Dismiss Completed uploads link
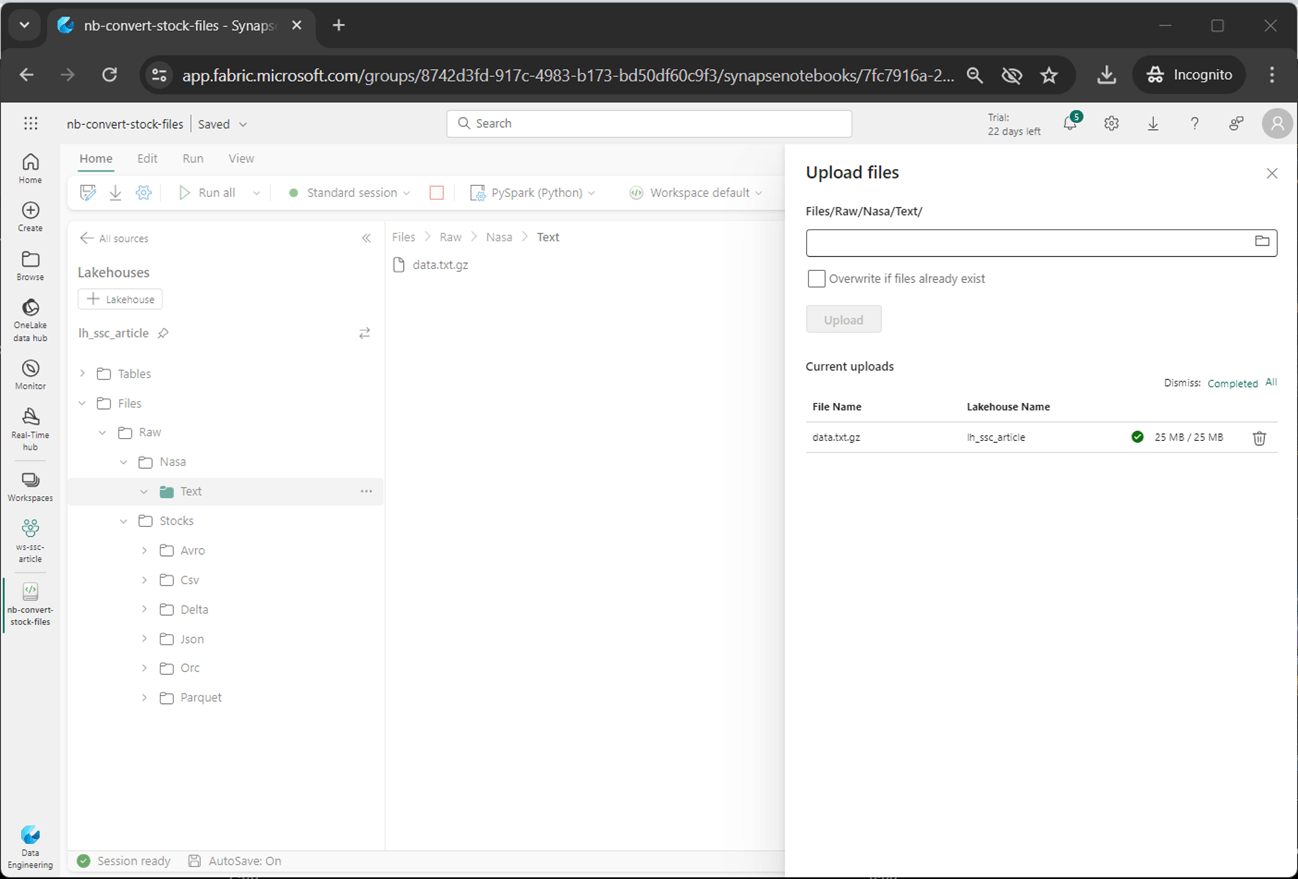 (1232, 383)
